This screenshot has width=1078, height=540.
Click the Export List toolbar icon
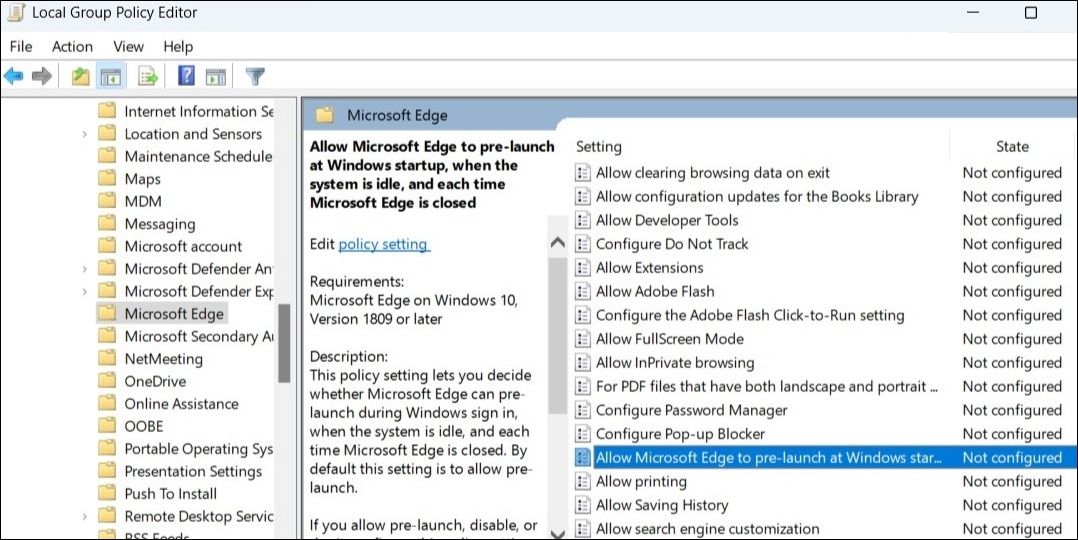(148, 77)
